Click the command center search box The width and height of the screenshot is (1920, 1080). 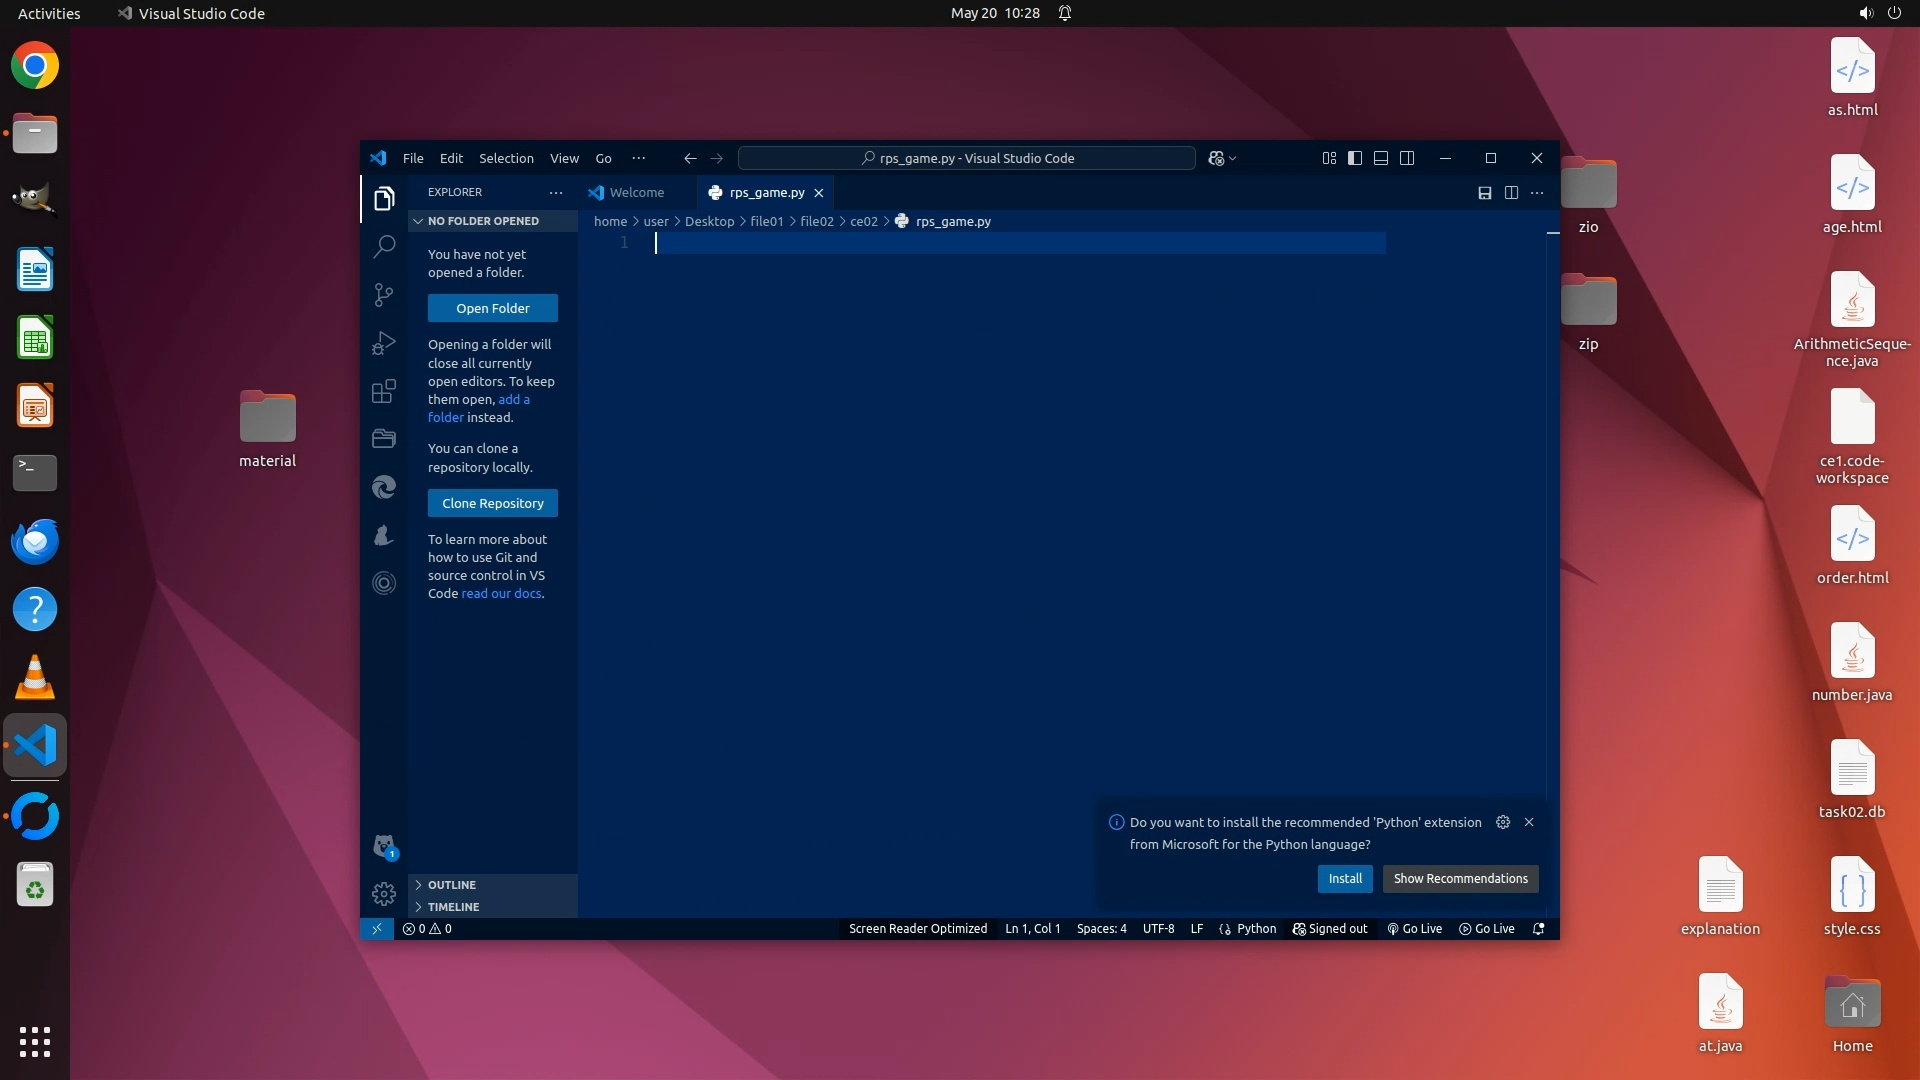pos(966,158)
